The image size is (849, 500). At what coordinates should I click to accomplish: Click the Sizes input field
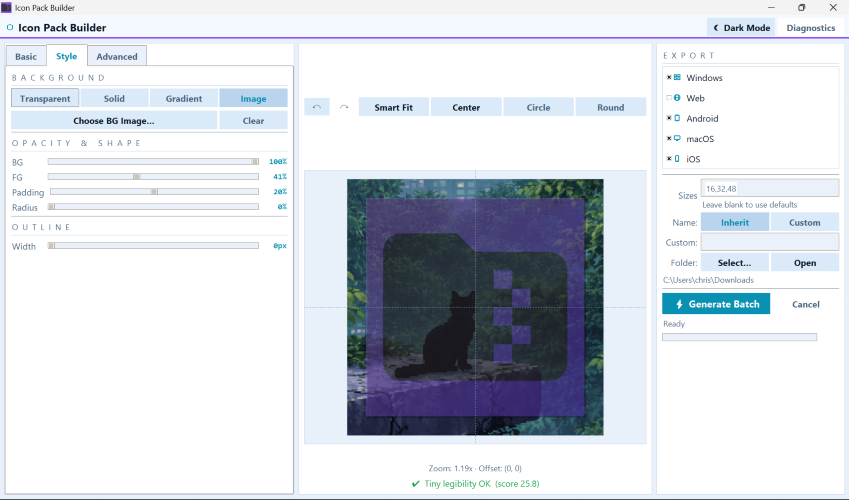click(x=769, y=188)
